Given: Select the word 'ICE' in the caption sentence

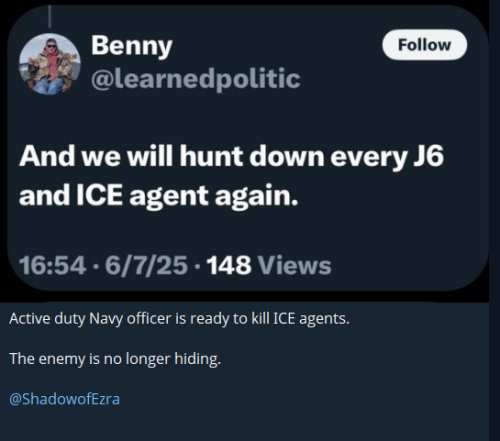Looking at the screenshot, I should tap(284, 319).
